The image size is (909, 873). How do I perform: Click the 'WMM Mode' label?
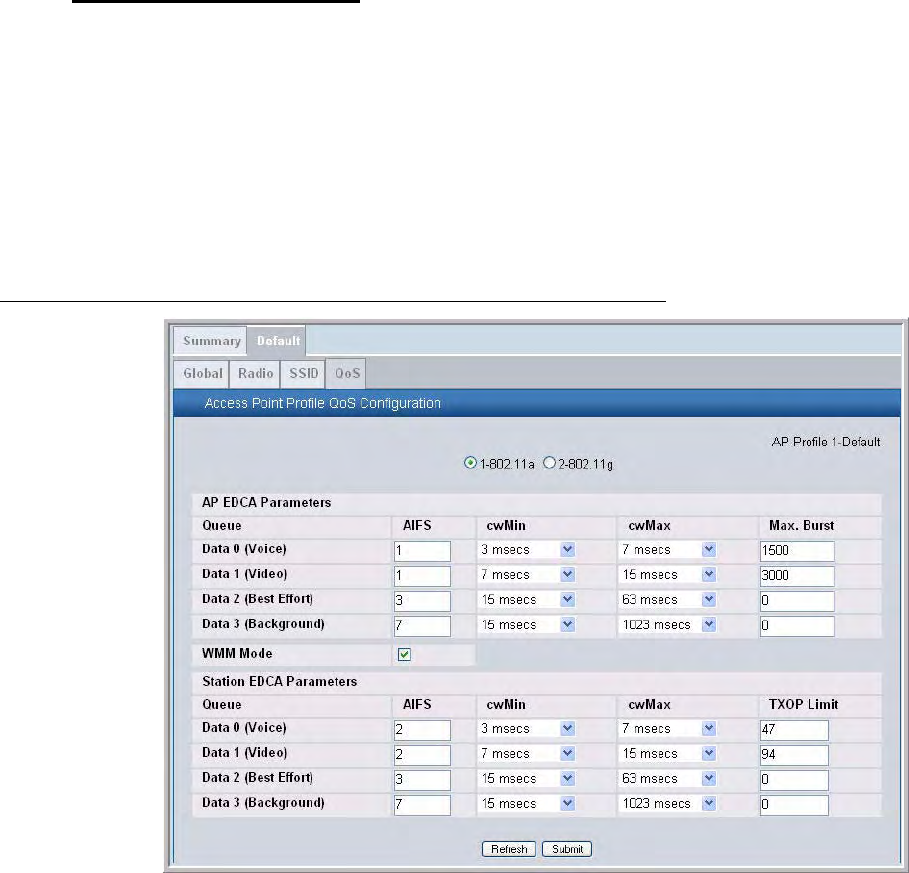click(x=237, y=654)
